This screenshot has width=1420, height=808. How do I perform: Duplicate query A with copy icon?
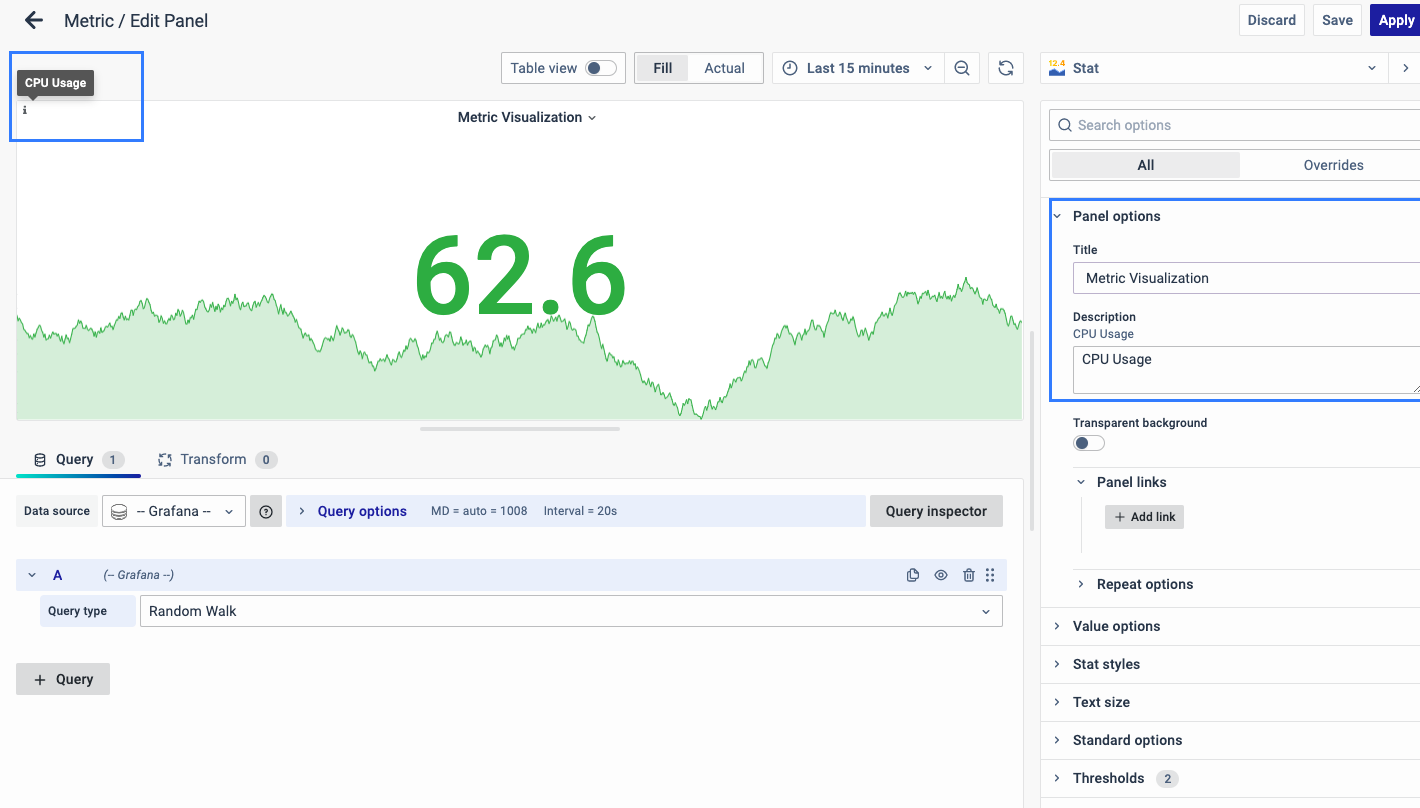tap(913, 575)
